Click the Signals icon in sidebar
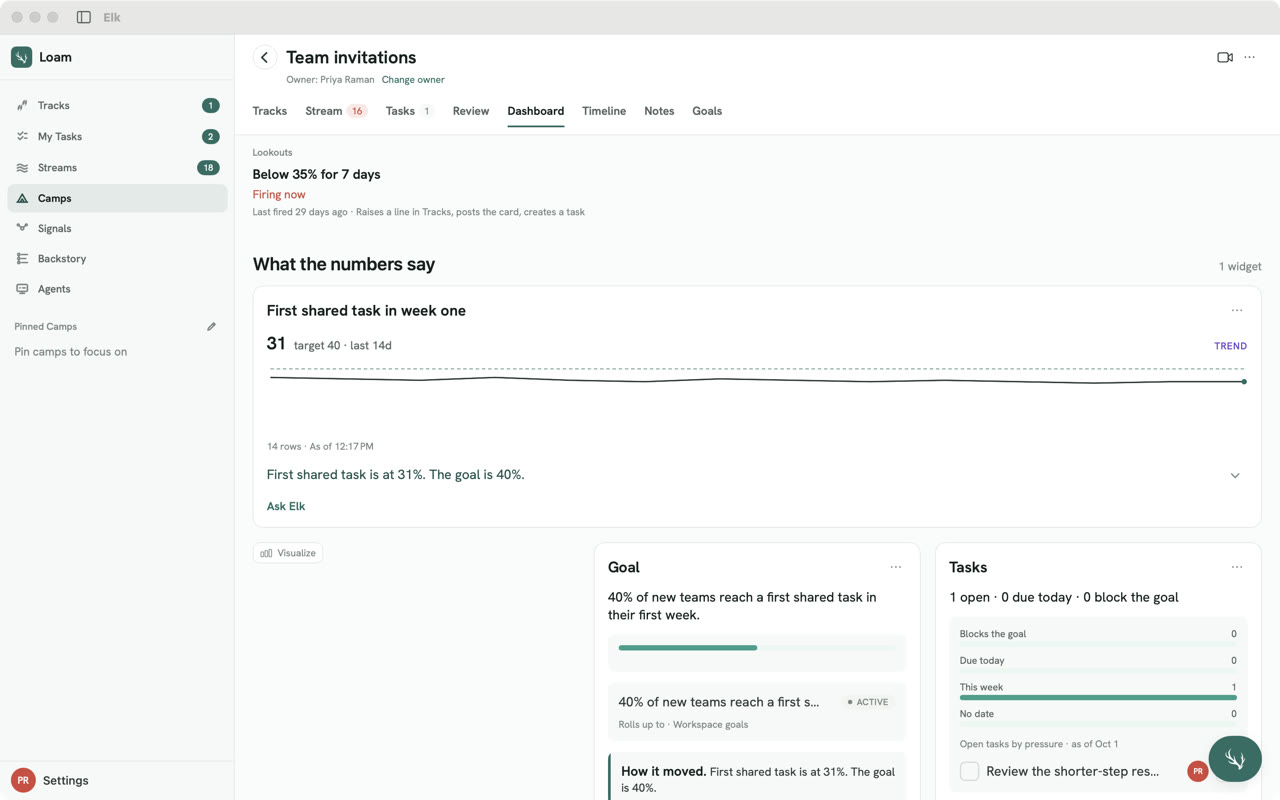The image size is (1280, 800). 22,228
